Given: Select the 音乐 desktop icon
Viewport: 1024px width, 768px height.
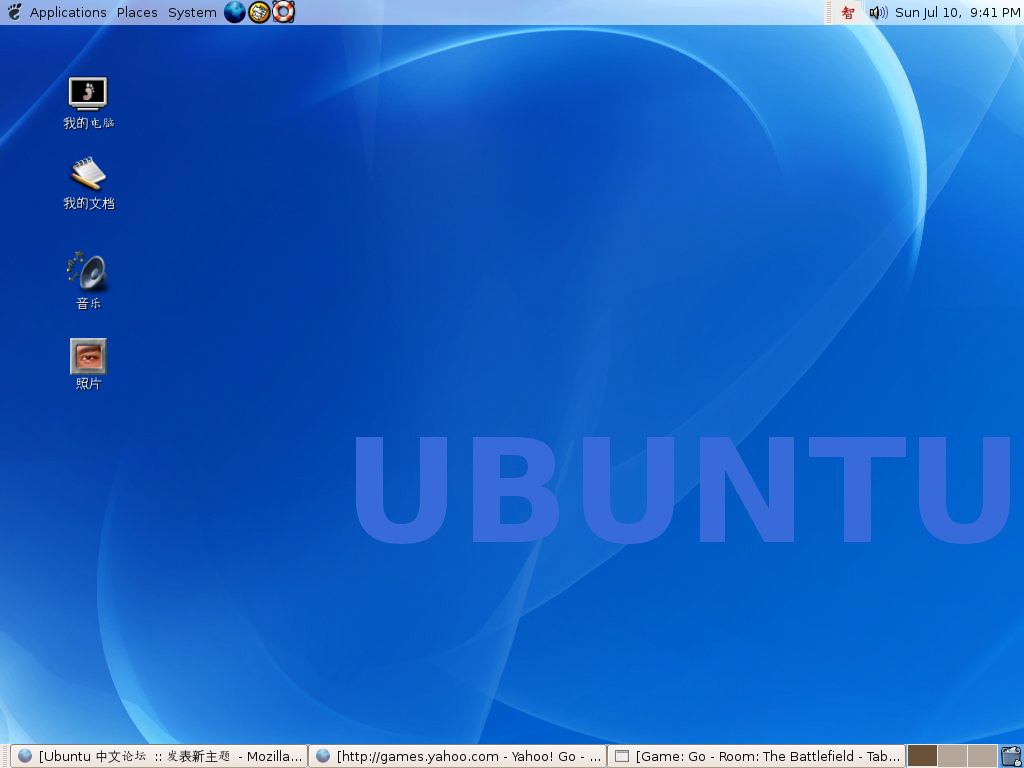Looking at the screenshot, I should 88,281.
